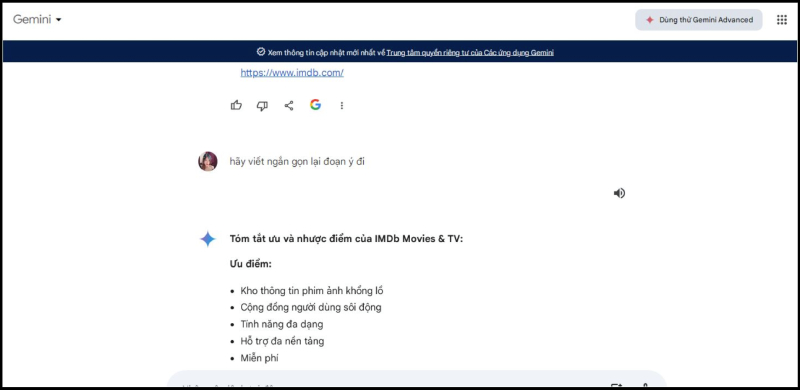Image resolution: width=800 pixels, height=390 pixels.
Task: Click the user profile avatar
Action: 208,161
